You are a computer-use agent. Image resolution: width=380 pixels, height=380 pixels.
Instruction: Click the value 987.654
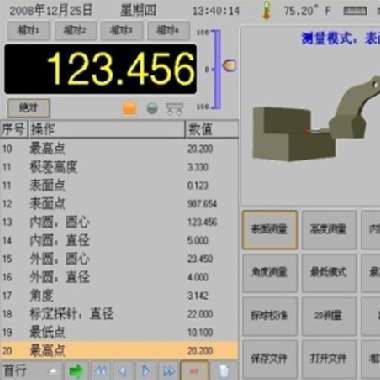(x=202, y=204)
